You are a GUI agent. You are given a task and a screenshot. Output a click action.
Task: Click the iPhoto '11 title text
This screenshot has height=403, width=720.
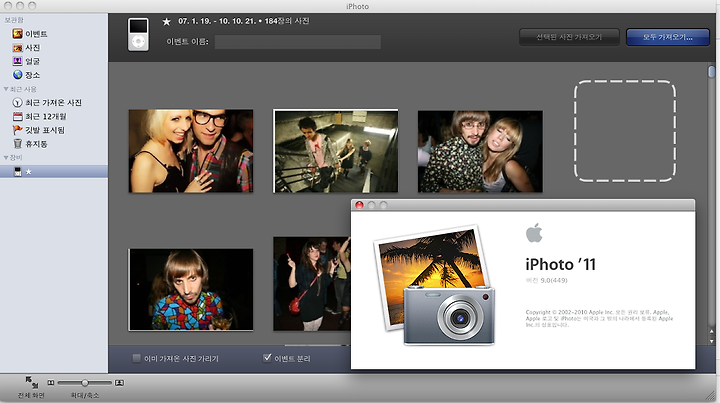(x=560, y=264)
